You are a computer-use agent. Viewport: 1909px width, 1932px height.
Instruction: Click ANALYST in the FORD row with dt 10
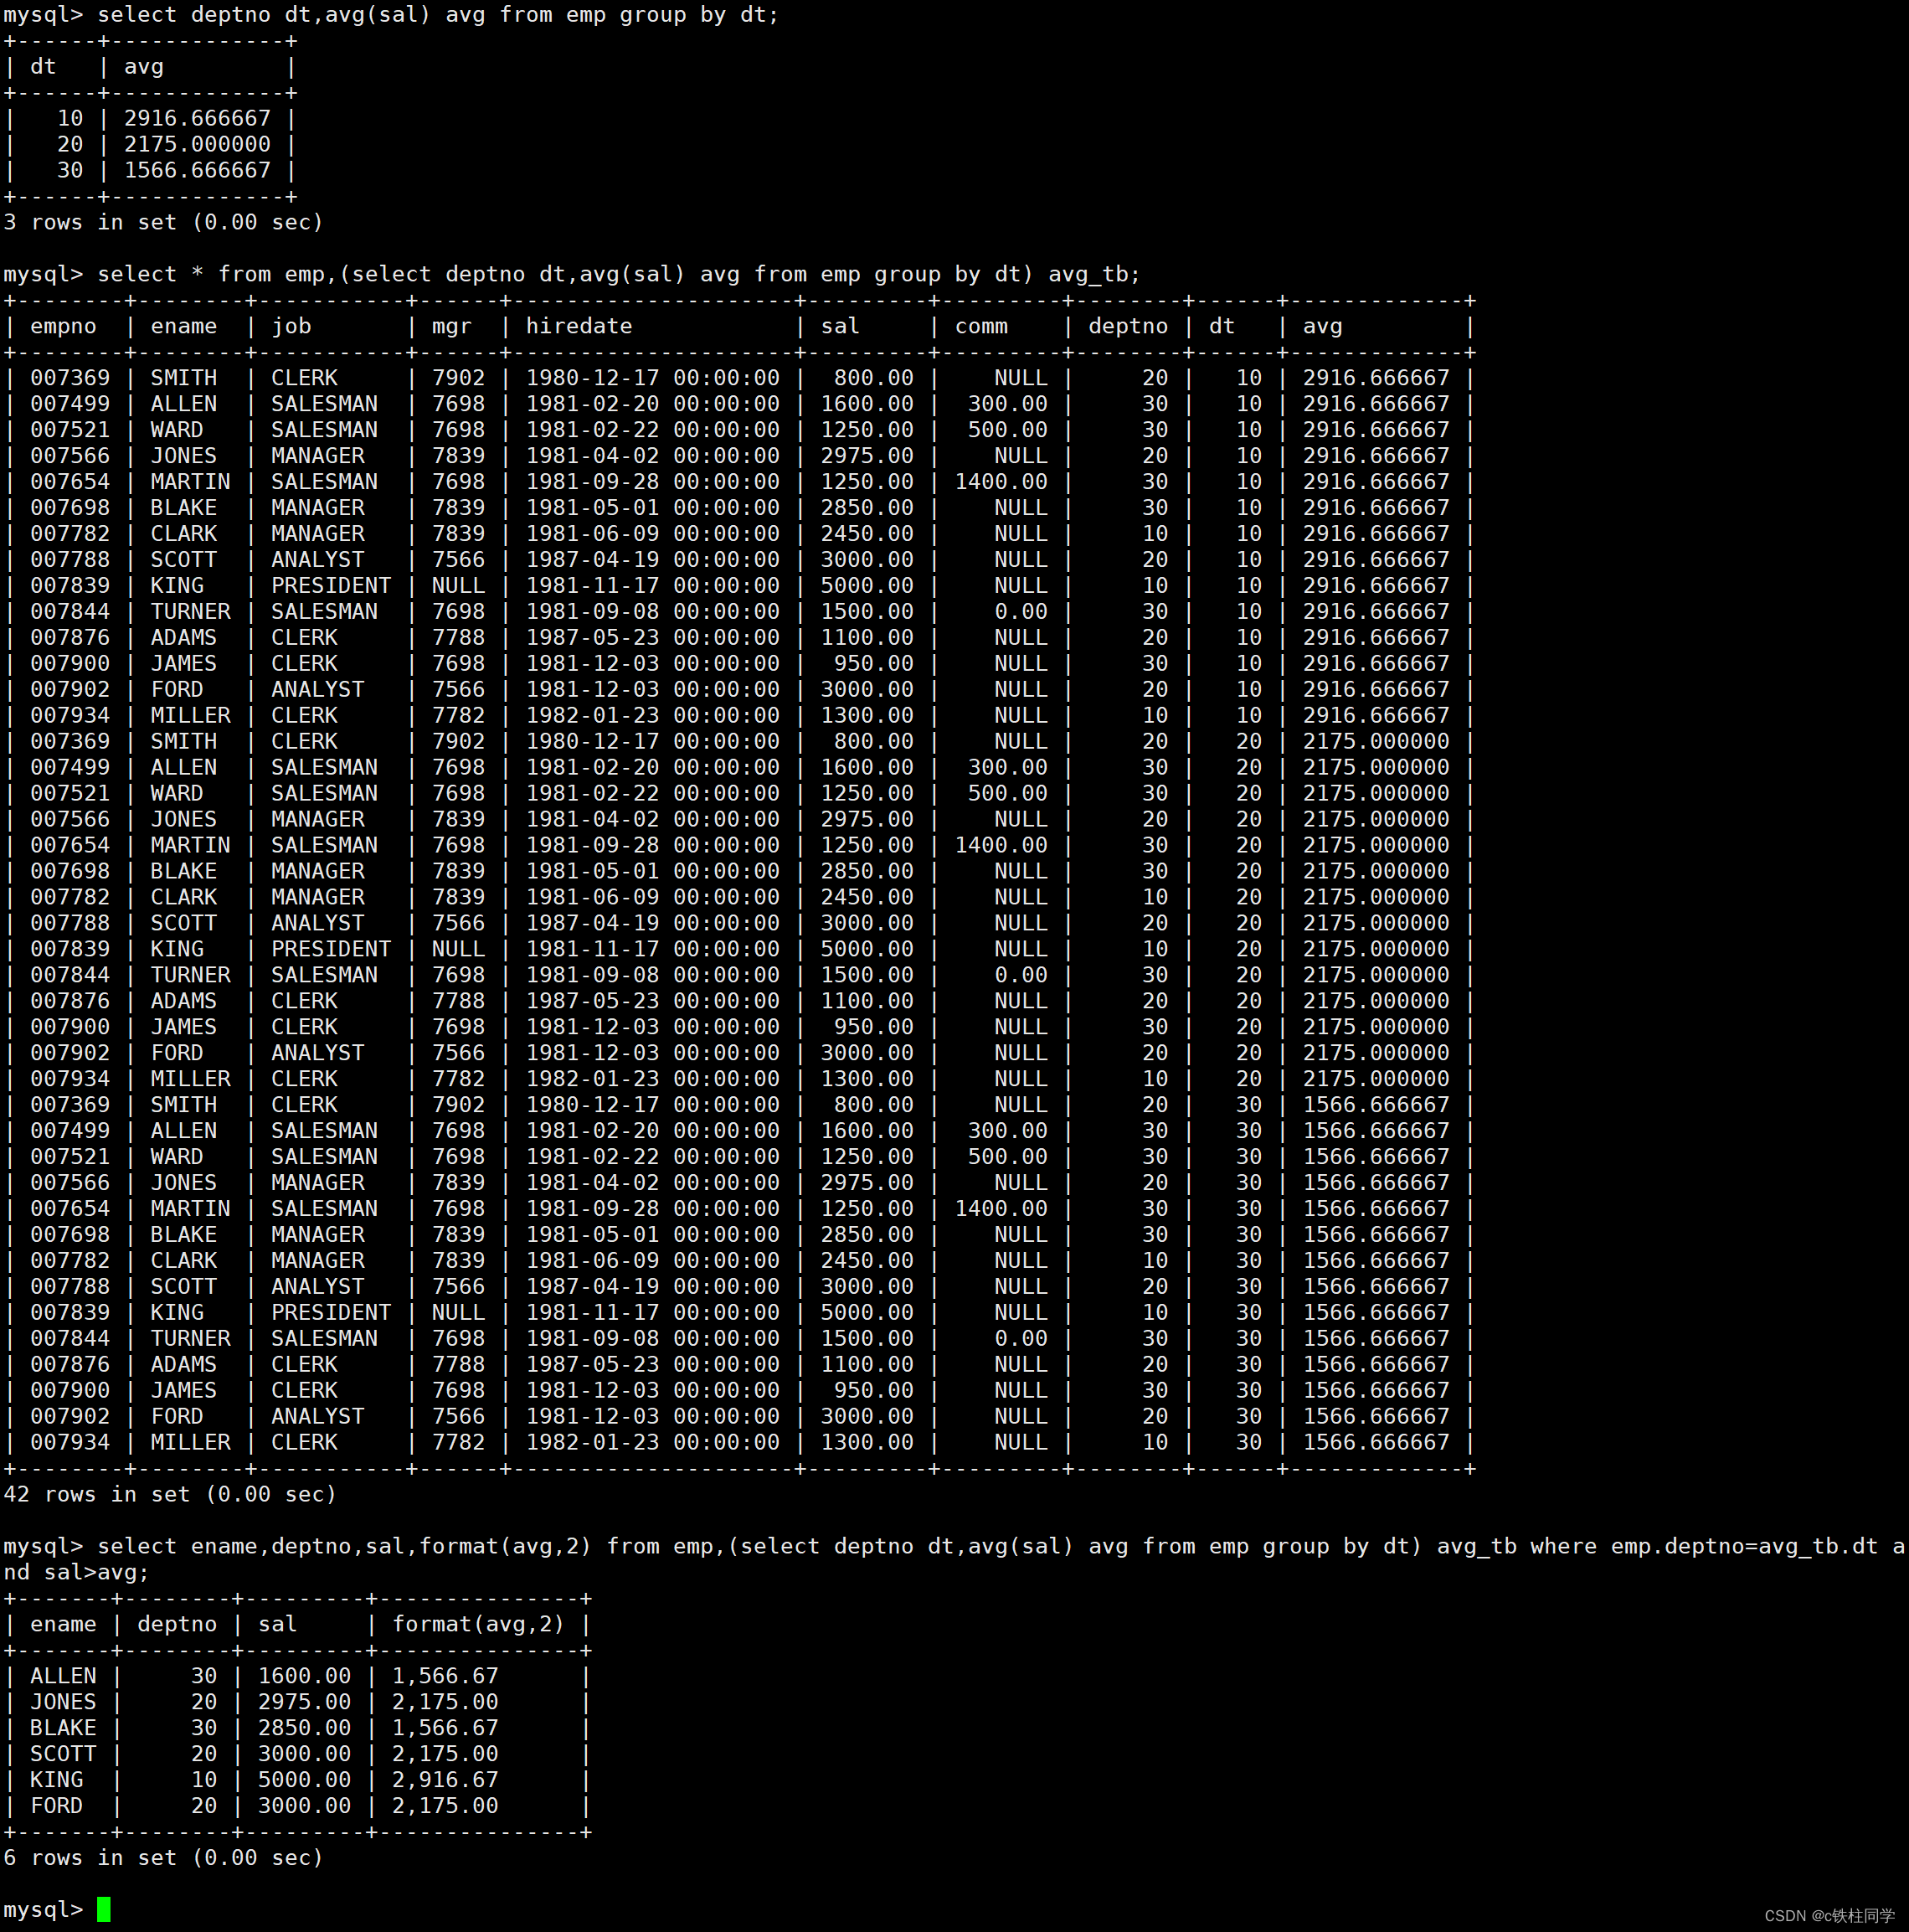coord(318,689)
